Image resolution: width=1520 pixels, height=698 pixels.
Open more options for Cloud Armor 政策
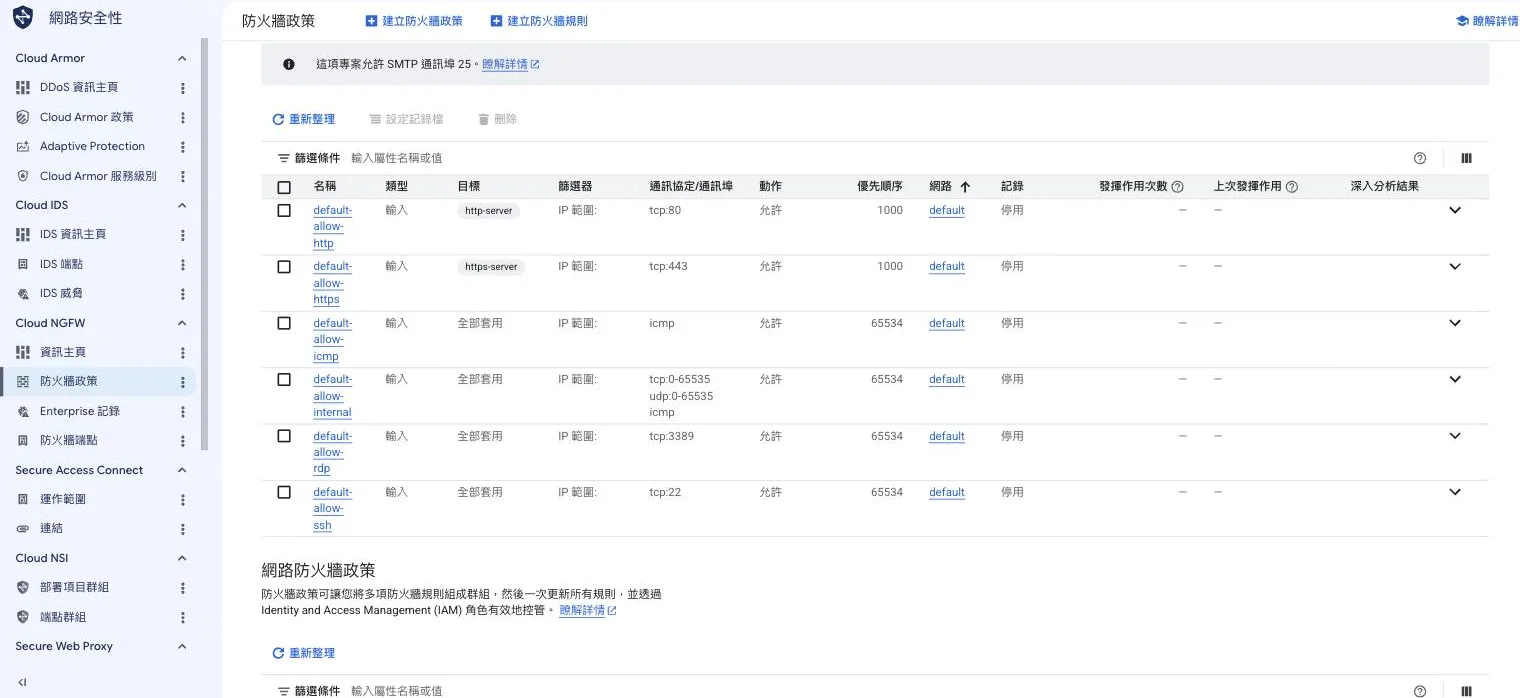point(183,117)
